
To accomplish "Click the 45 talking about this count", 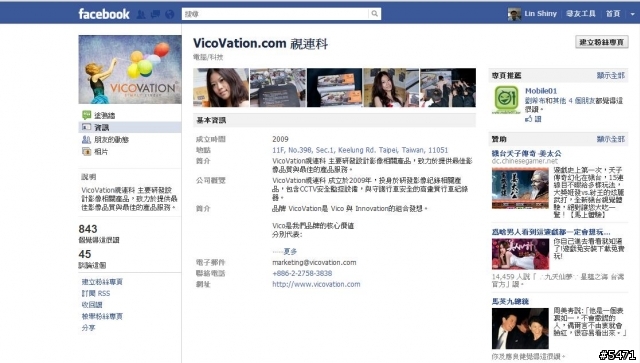I will pyautogui.click(x=84, y=254).
